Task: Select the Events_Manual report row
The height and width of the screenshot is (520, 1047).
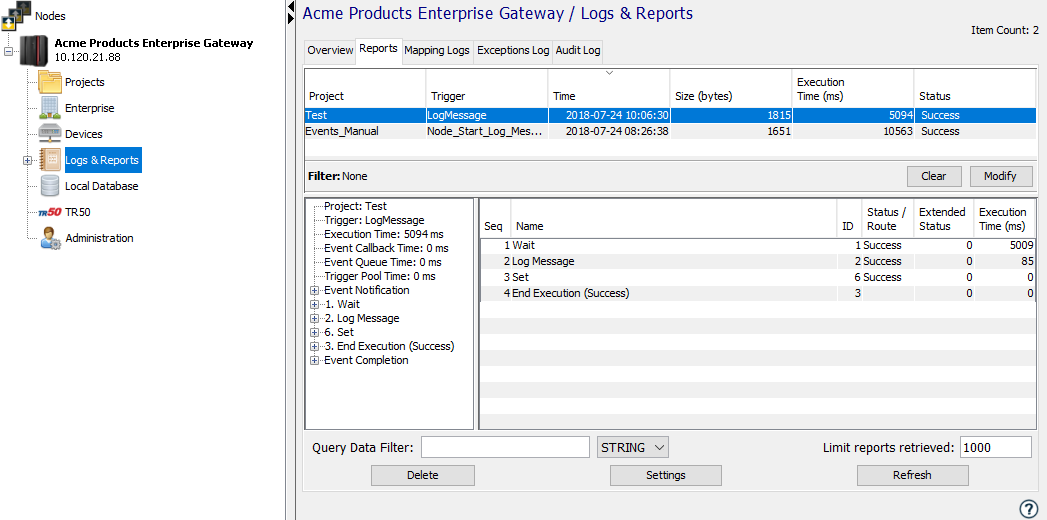Action: (670, 132)
